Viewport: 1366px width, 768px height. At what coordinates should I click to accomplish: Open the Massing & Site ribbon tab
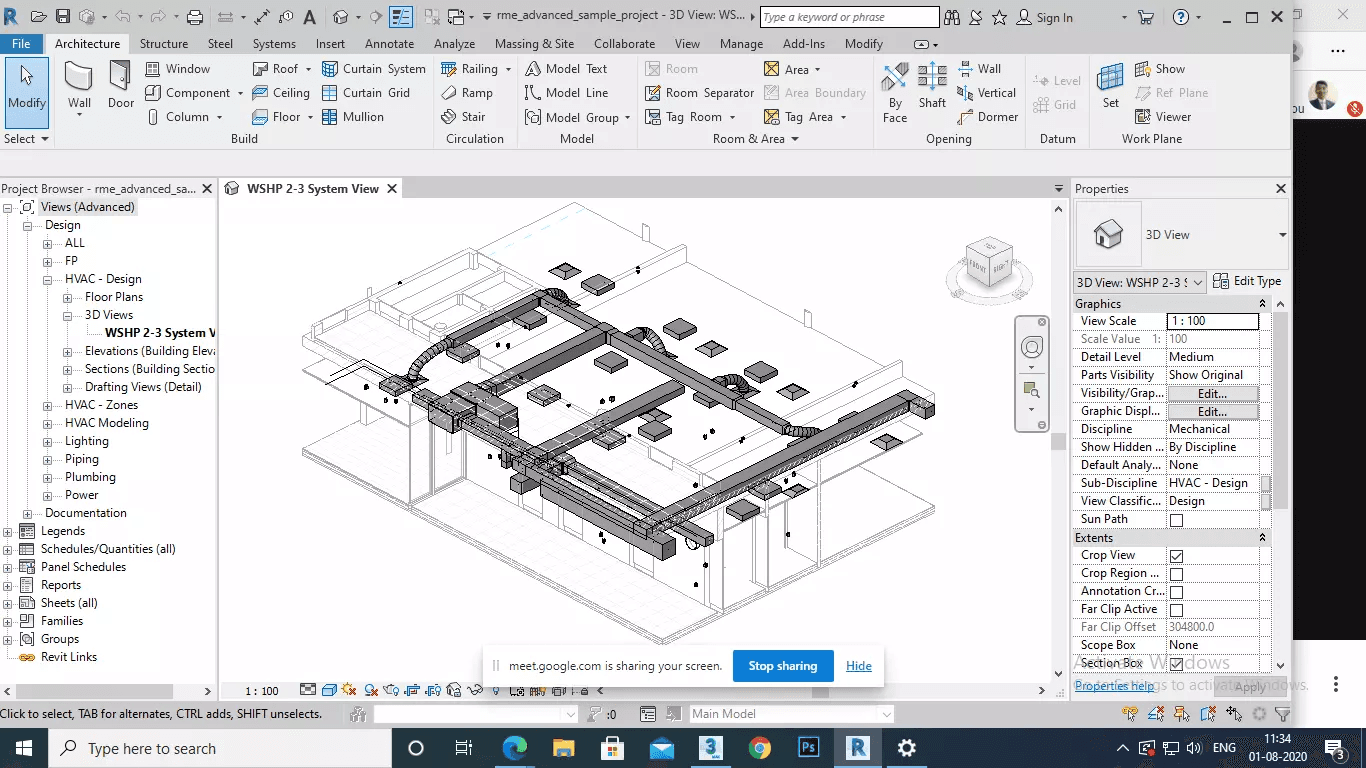(x=534, y=43)
